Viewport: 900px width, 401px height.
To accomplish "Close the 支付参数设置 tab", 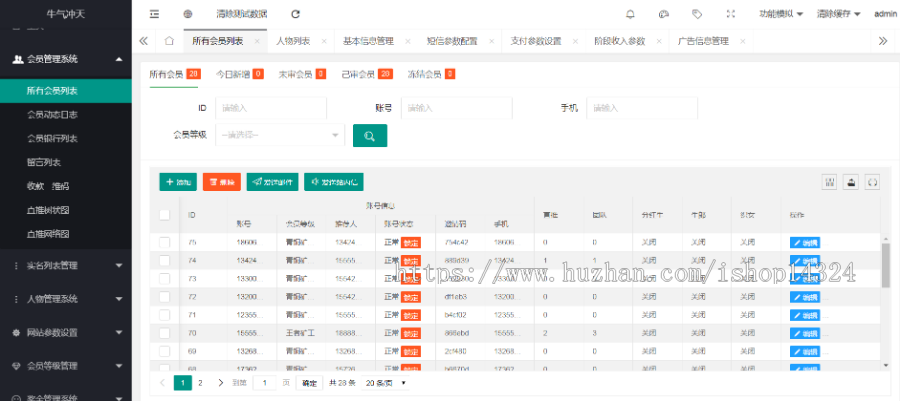I will 575,41.
